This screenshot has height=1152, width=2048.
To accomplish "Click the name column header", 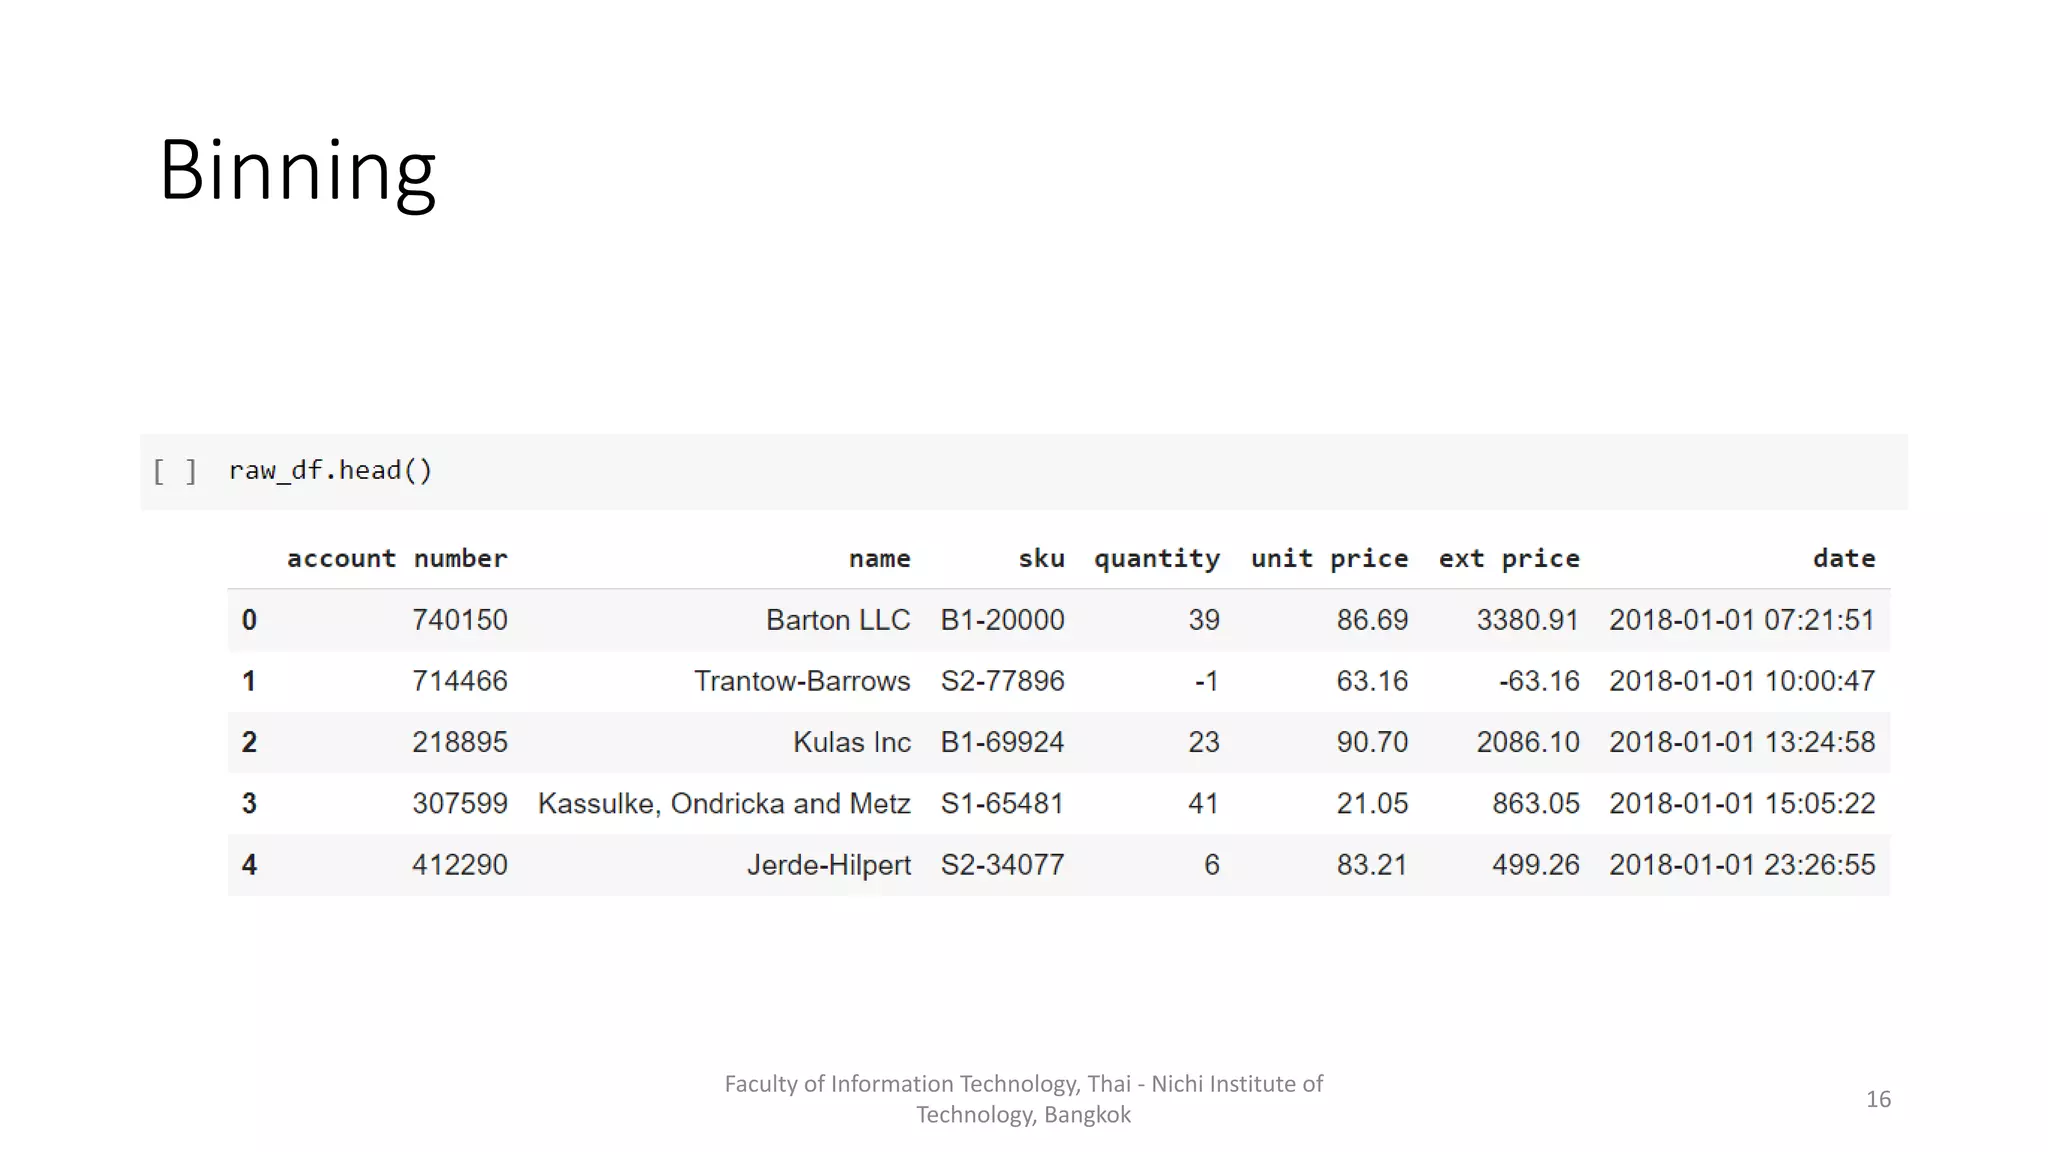I will [879, 558].
